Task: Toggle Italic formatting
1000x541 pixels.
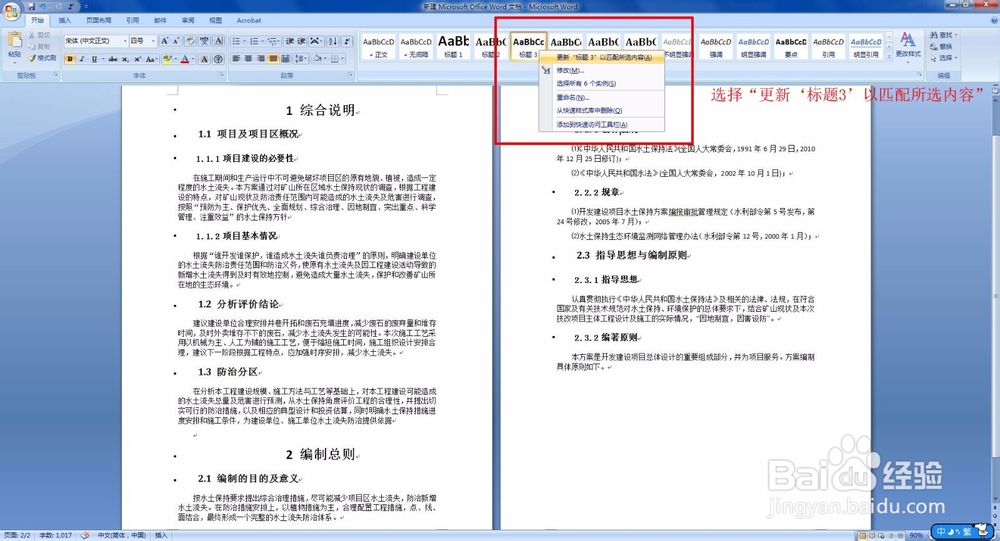Action: tap(82, 59)
